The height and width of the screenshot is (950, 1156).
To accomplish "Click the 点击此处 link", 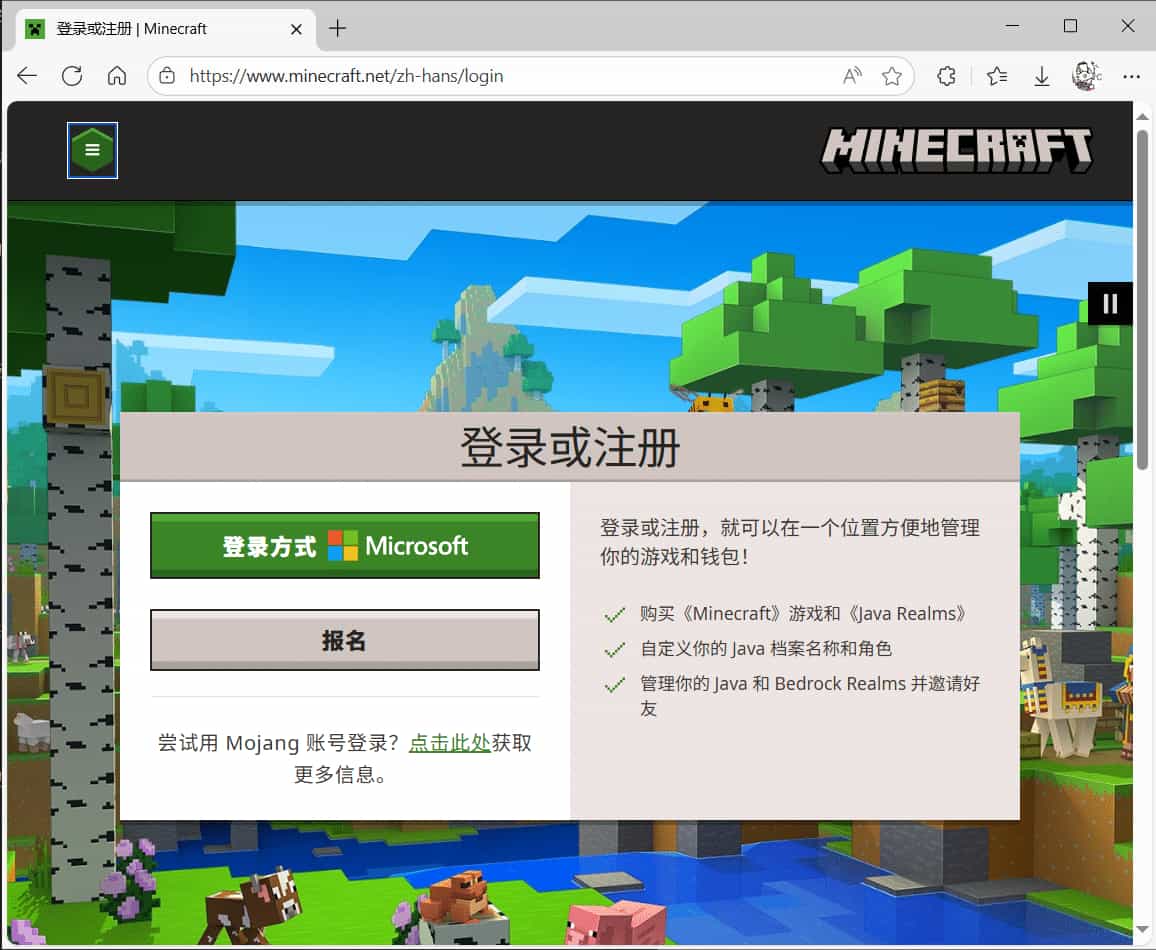I will [449, 743].
